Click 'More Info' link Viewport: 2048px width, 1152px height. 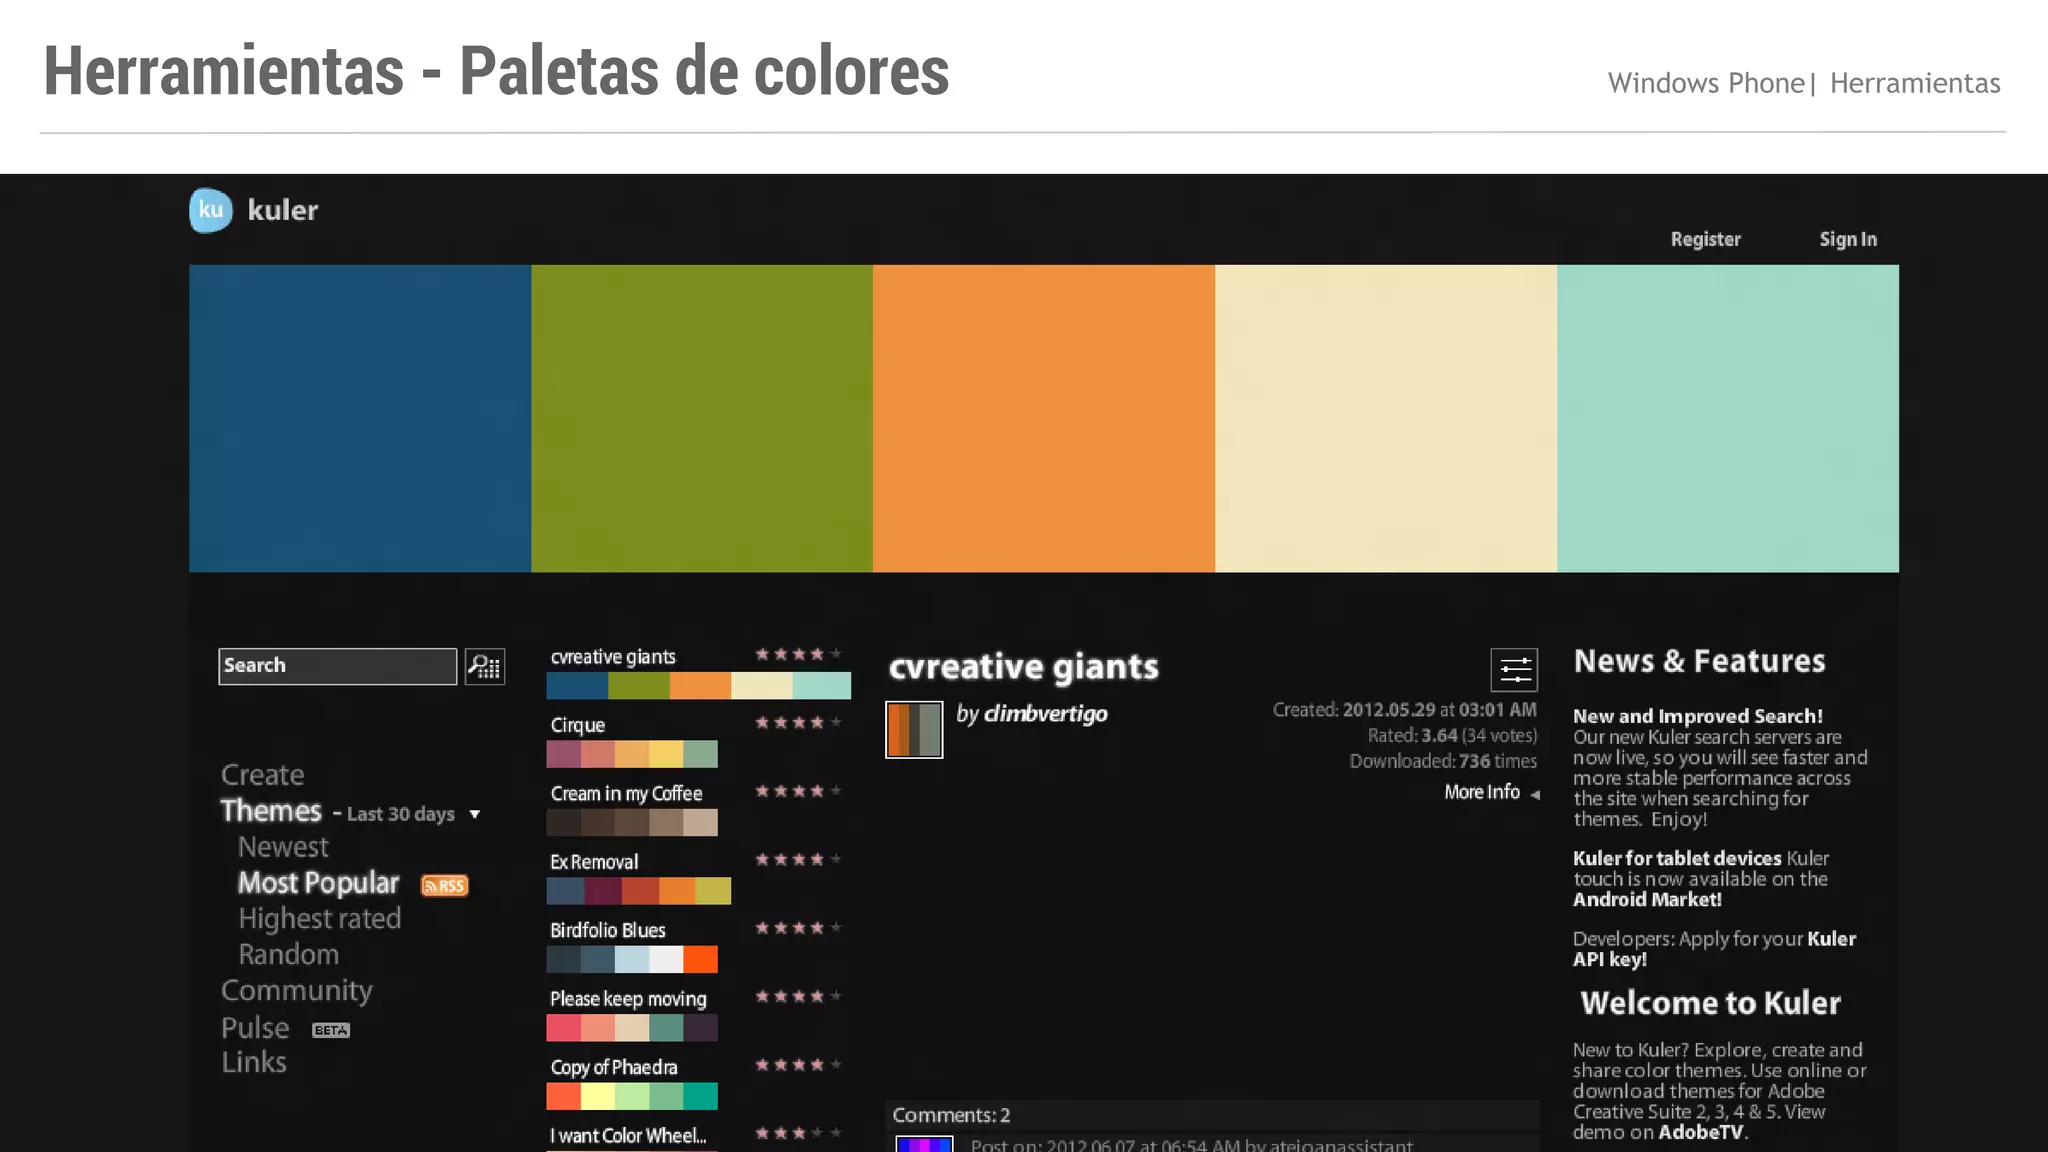pyautogui.click(x=1481, y=792)
